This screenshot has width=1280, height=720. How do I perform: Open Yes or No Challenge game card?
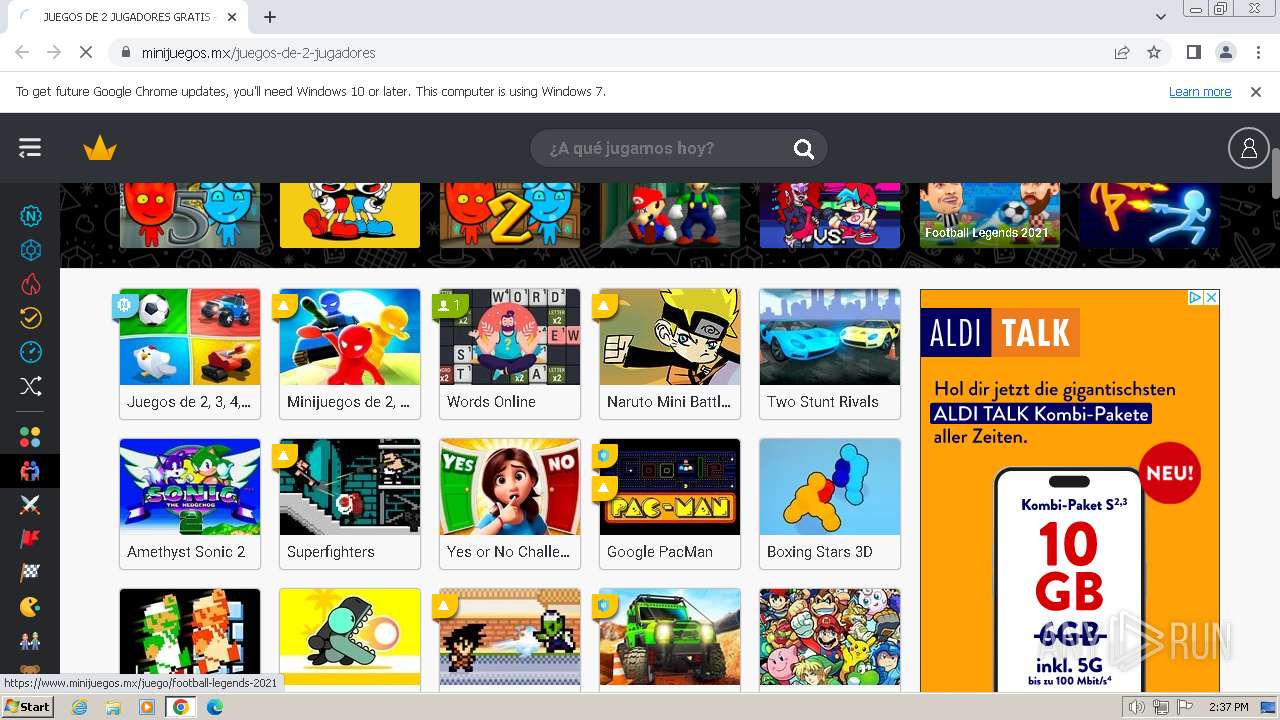tap(510, 504)
